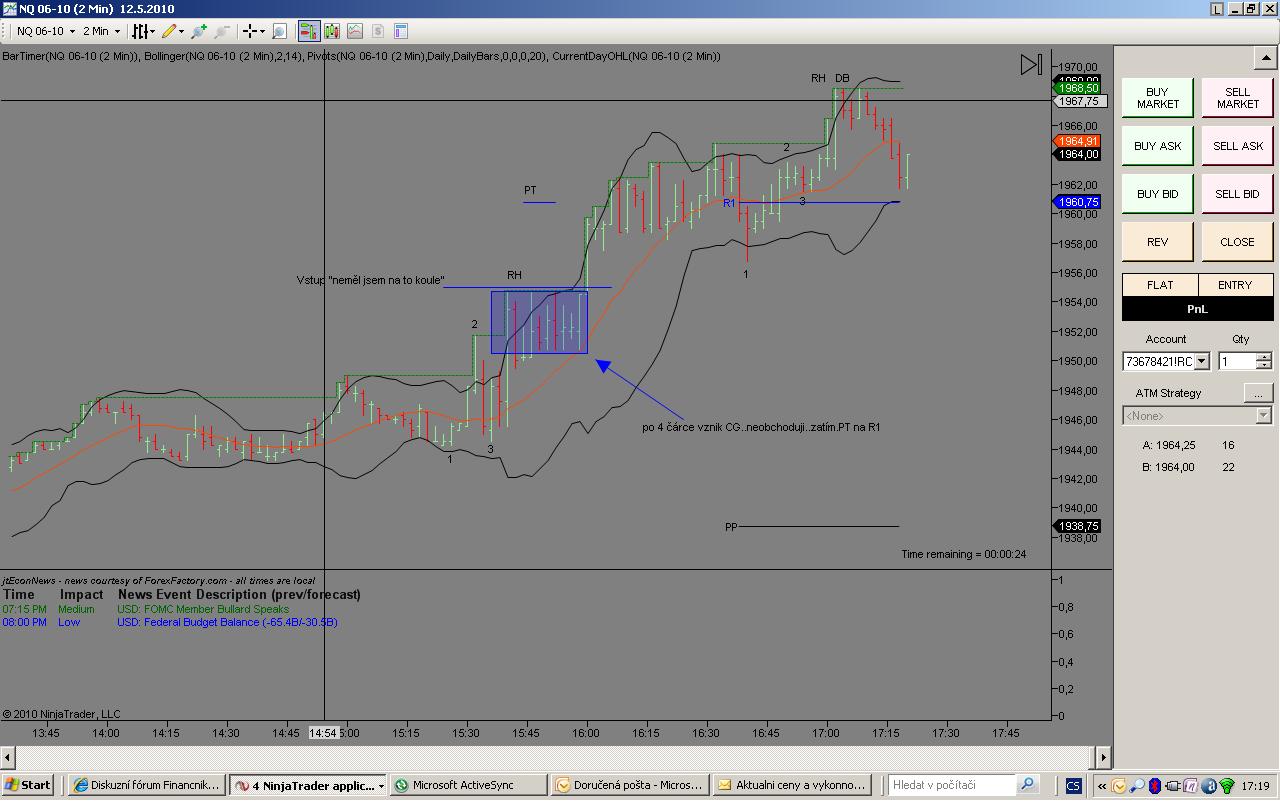Click the zoom in magnifier with plus
Image resolution: width=1280 pixels, height=802 pixels.
coord(199,32)
